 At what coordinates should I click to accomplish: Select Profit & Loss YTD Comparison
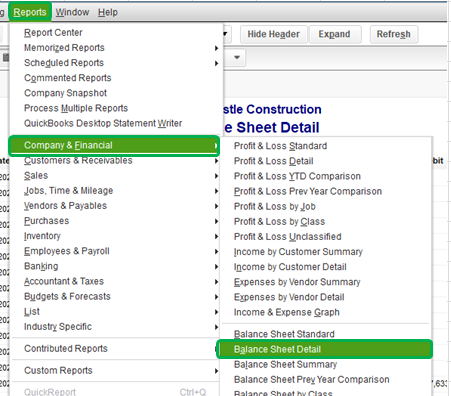pyautogui.click(x=326, y=176)
